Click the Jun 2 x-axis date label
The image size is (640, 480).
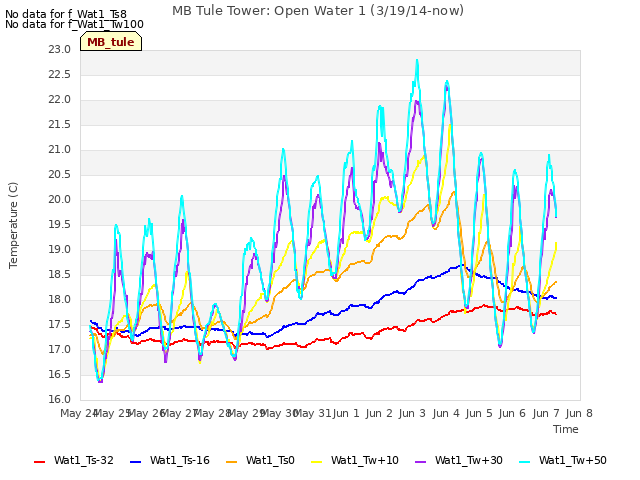click(379, 413)
